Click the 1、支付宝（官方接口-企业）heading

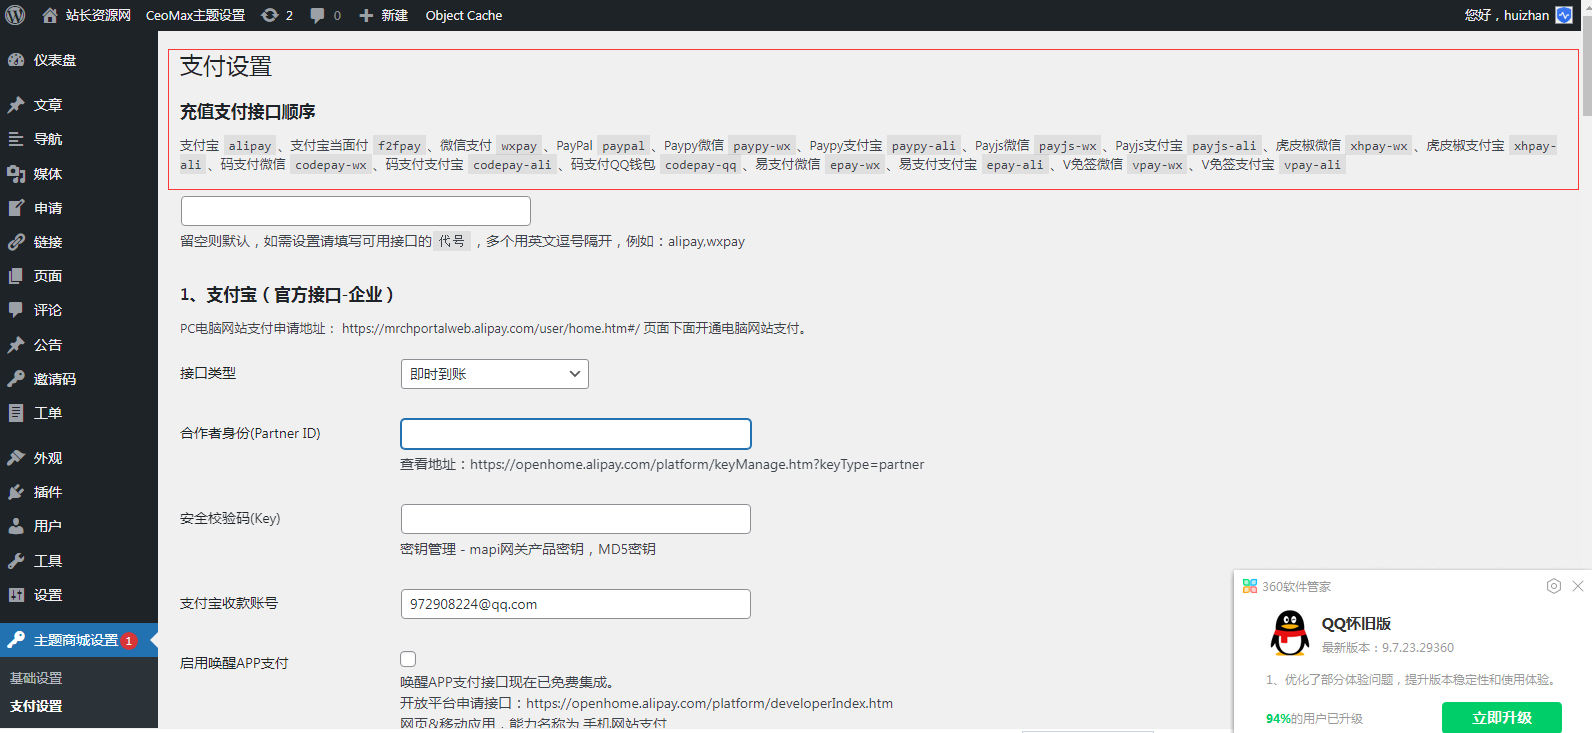pos(287,295)
